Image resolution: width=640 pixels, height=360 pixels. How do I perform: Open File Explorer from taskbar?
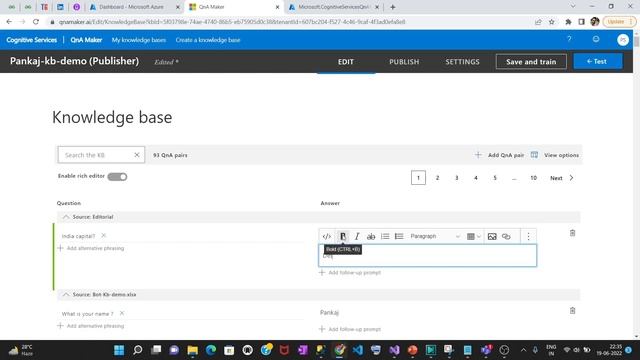192,350
